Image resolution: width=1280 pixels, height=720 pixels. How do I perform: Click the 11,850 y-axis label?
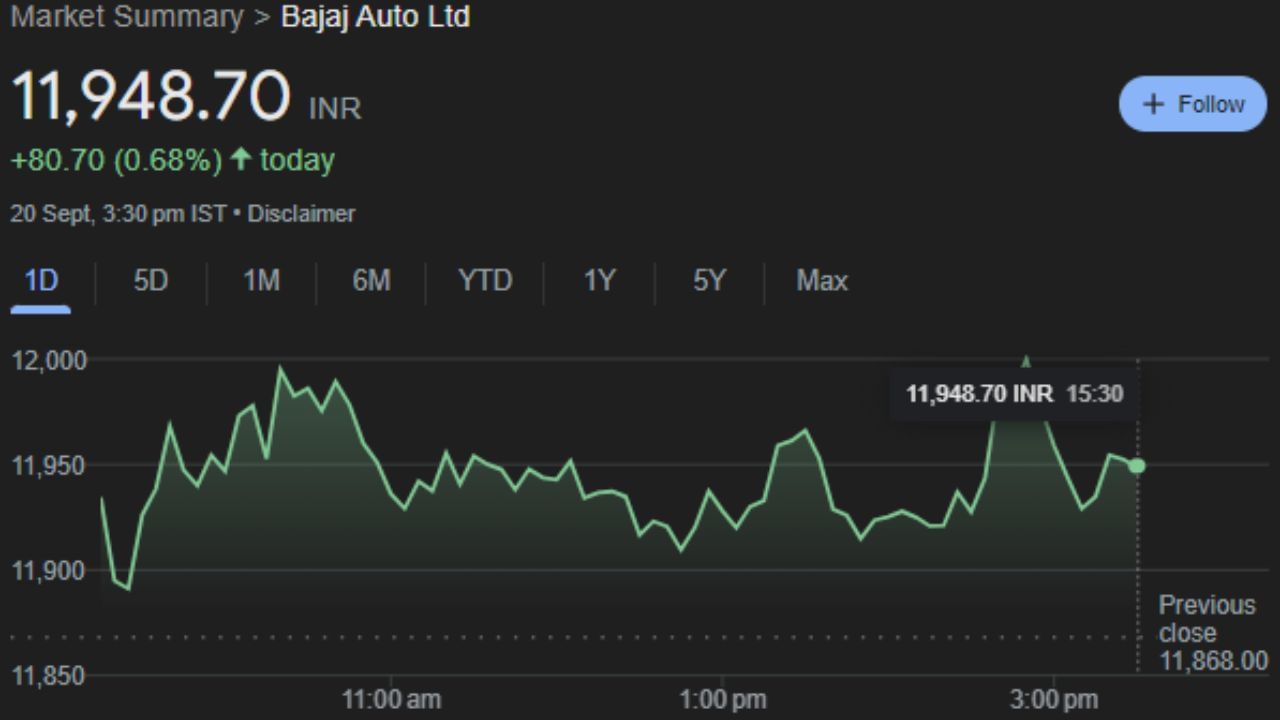click(x=48, y=676)
